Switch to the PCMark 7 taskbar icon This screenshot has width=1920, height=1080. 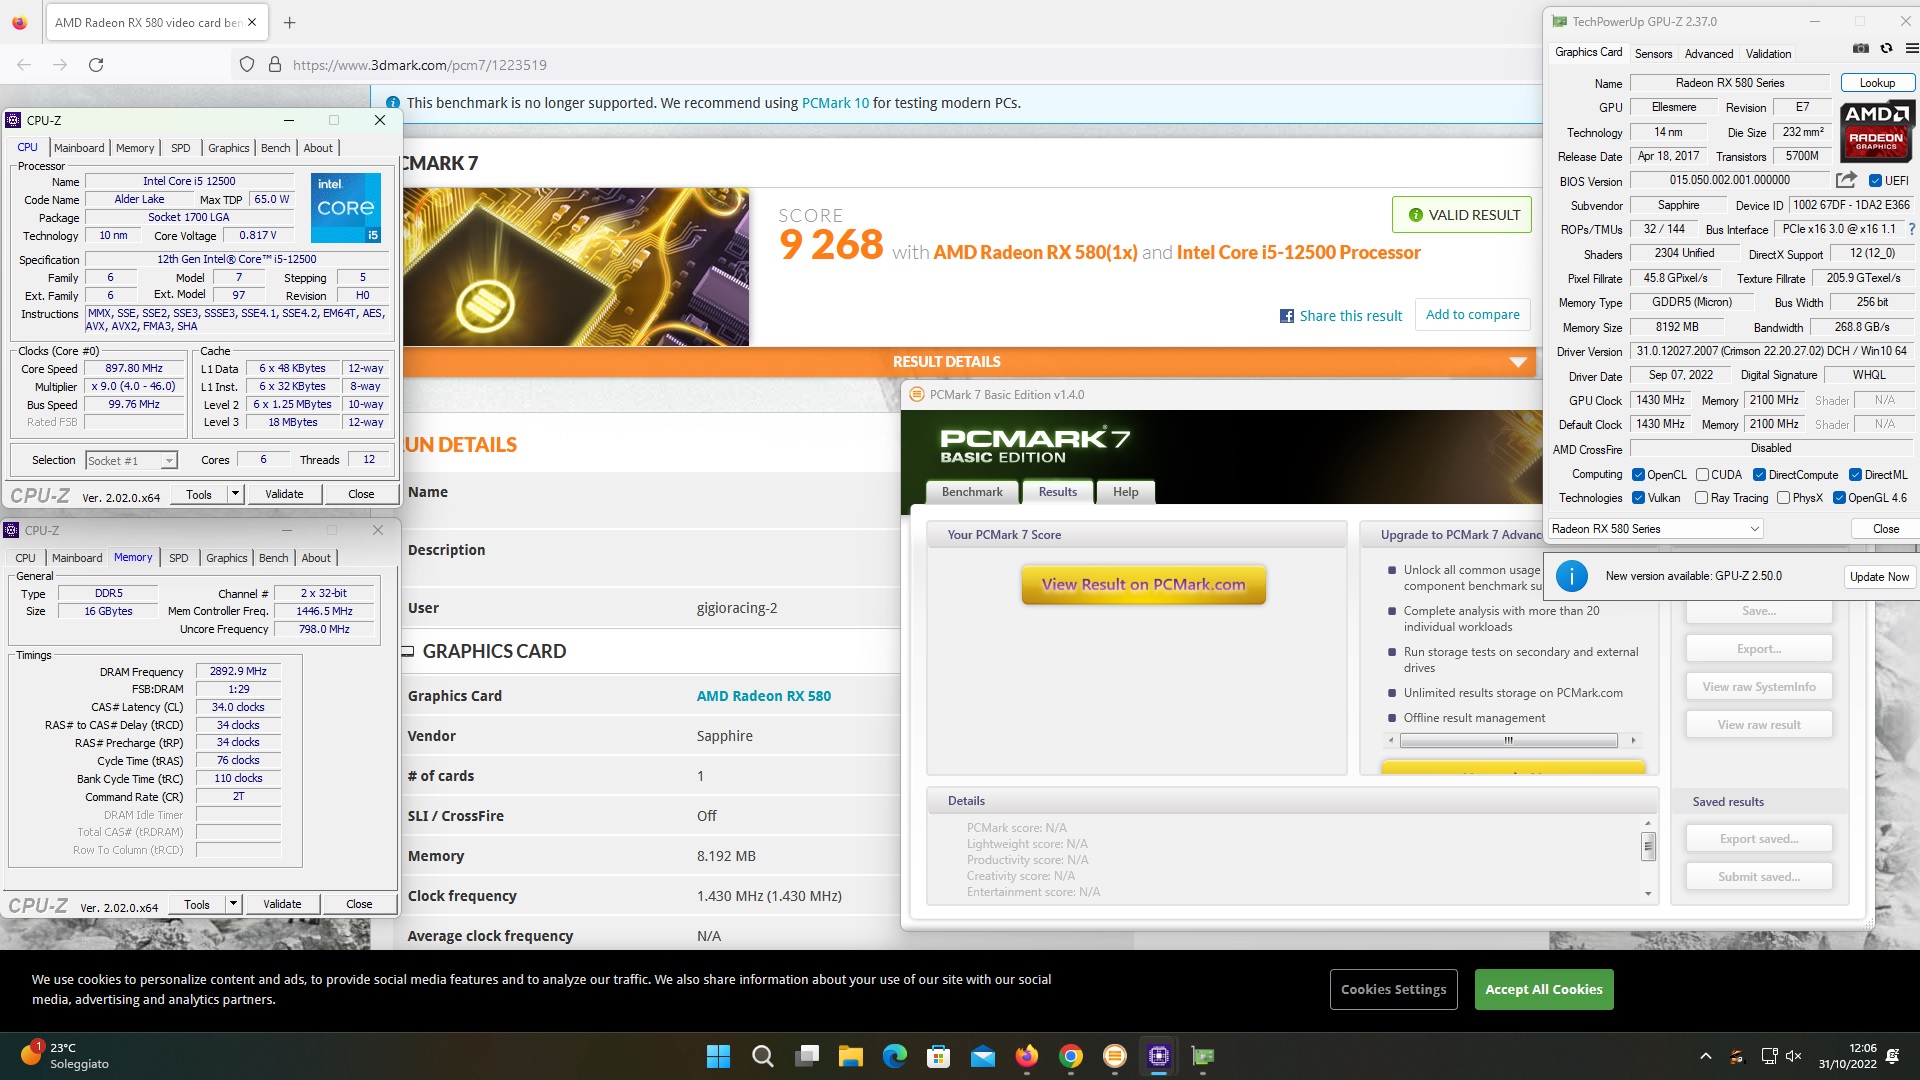click(x=1114, y=1056)
